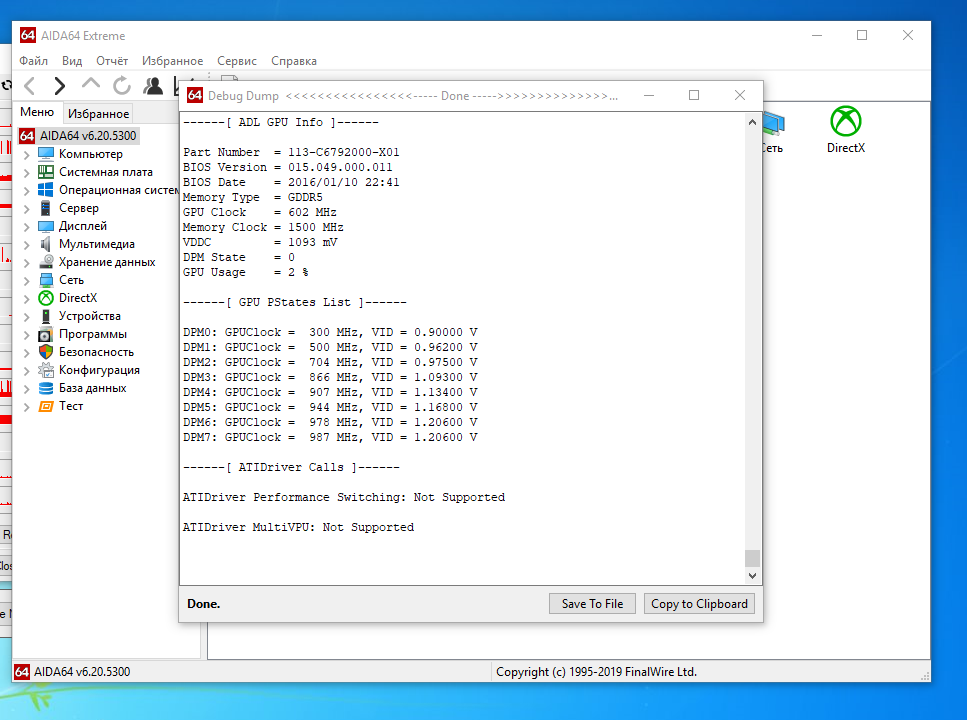
Task: Click the DPM7 GPUClock 987 MHz line
Action: [x=330, y=437]
